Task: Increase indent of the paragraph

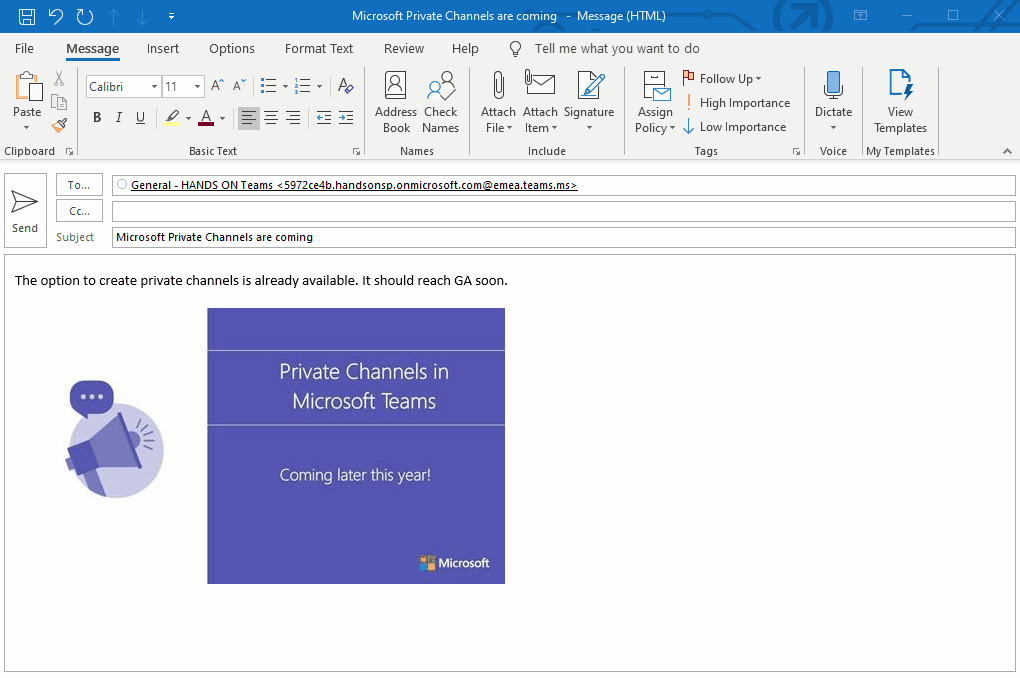Action: (346, 118)
